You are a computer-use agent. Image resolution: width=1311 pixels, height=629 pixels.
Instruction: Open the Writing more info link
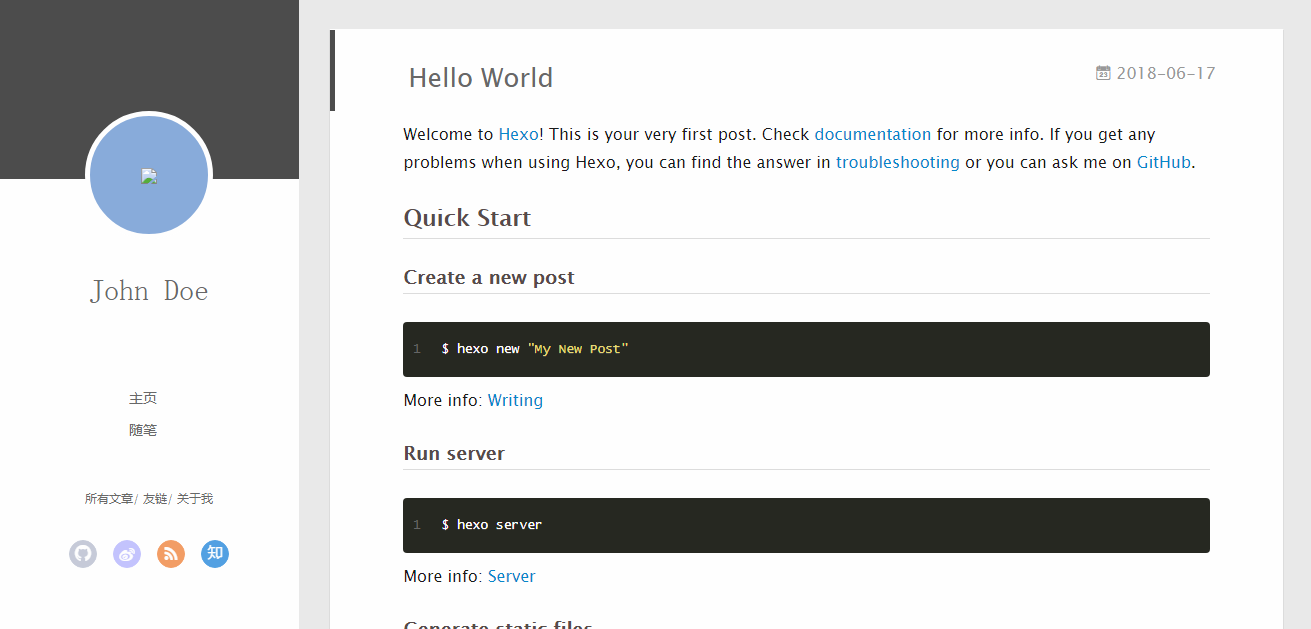(515, 400)
